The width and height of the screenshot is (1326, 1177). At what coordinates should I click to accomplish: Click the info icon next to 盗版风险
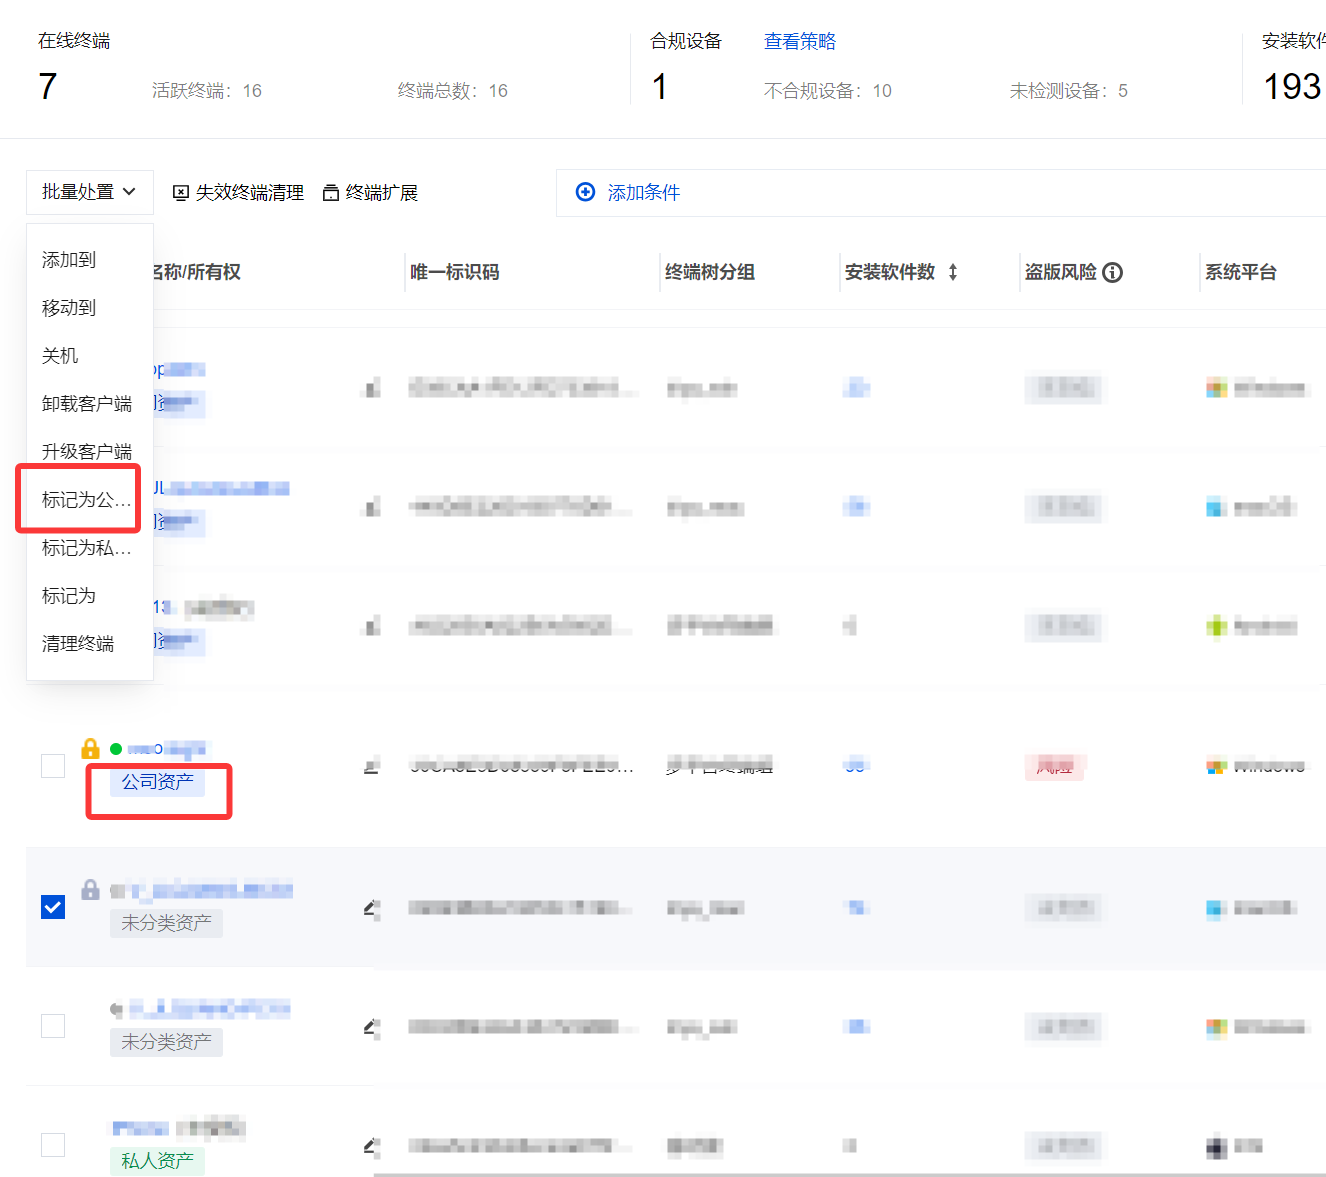coord(1112,272)
